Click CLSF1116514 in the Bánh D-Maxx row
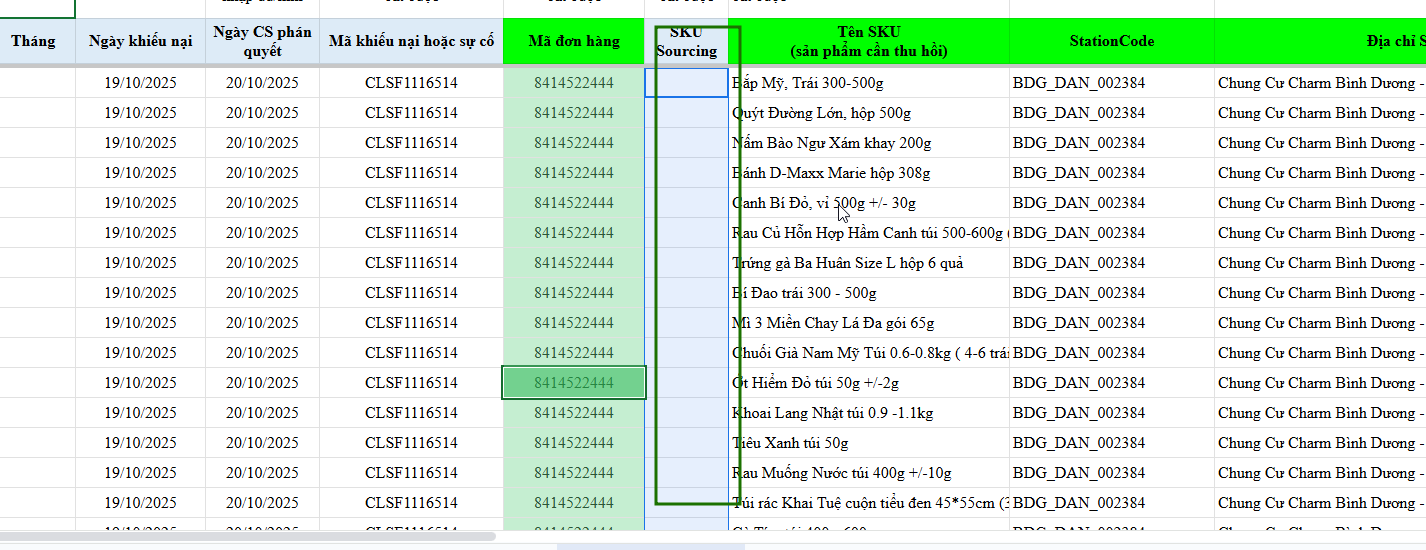Image resolution: width=1426 pixels, height=550 pixels. tap(411, 173)
